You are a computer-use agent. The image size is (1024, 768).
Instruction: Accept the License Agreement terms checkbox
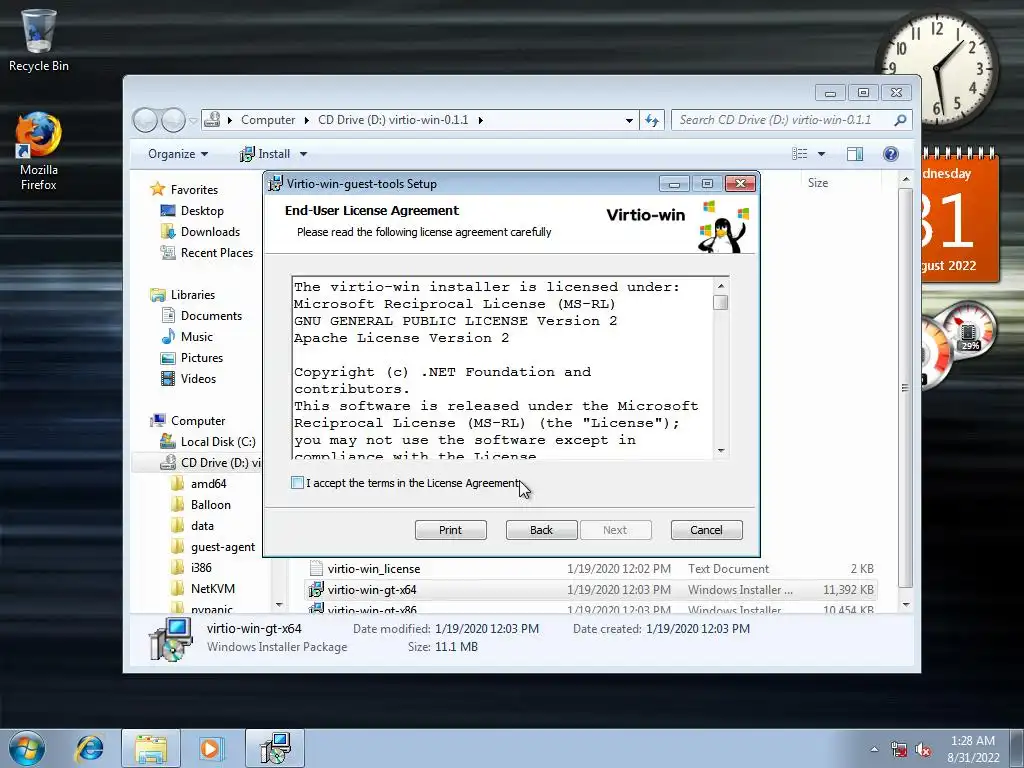point(297,483)
